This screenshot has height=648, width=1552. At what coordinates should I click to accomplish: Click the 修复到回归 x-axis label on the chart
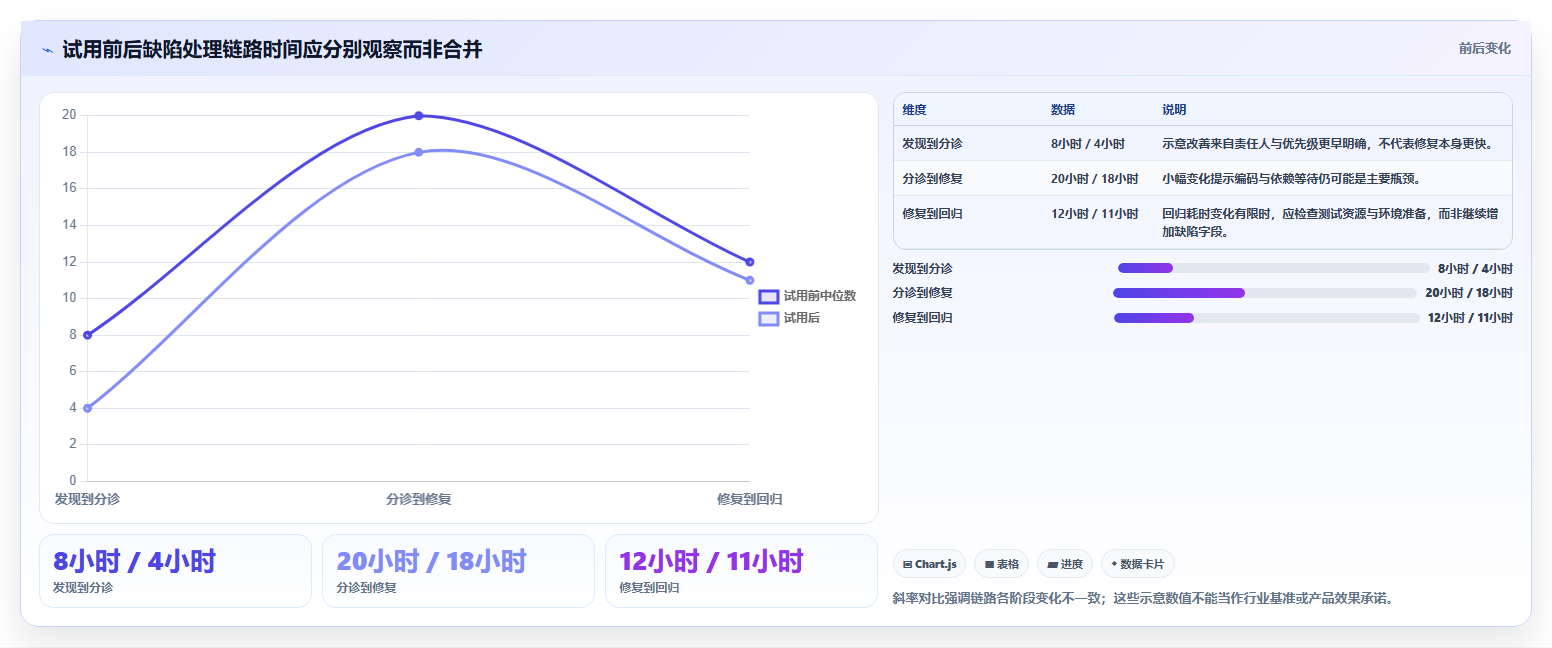[x=750, y=498]
